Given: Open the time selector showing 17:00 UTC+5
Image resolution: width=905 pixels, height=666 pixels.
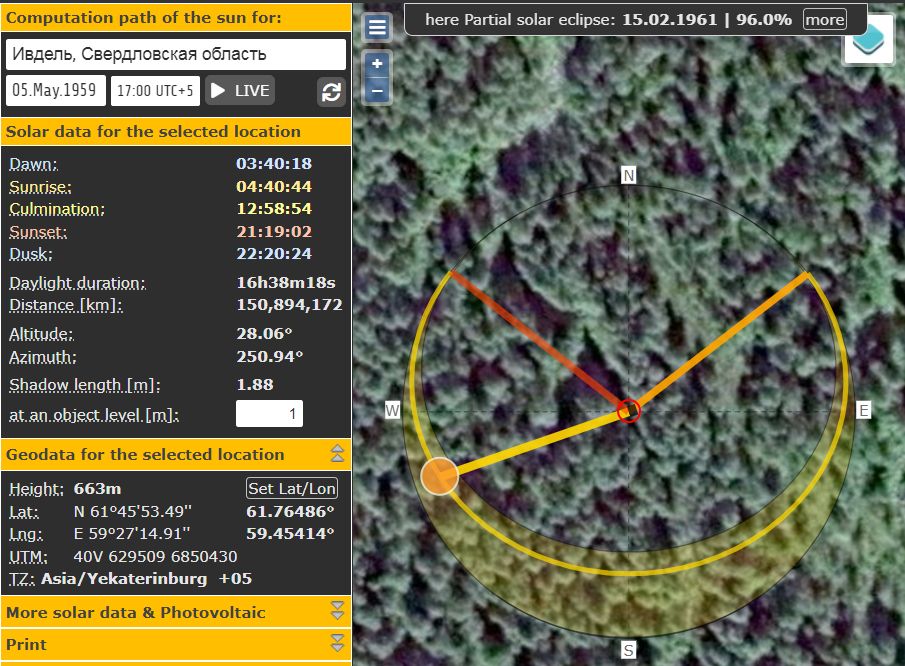Looking at the screenshot, I should [155, 91].
